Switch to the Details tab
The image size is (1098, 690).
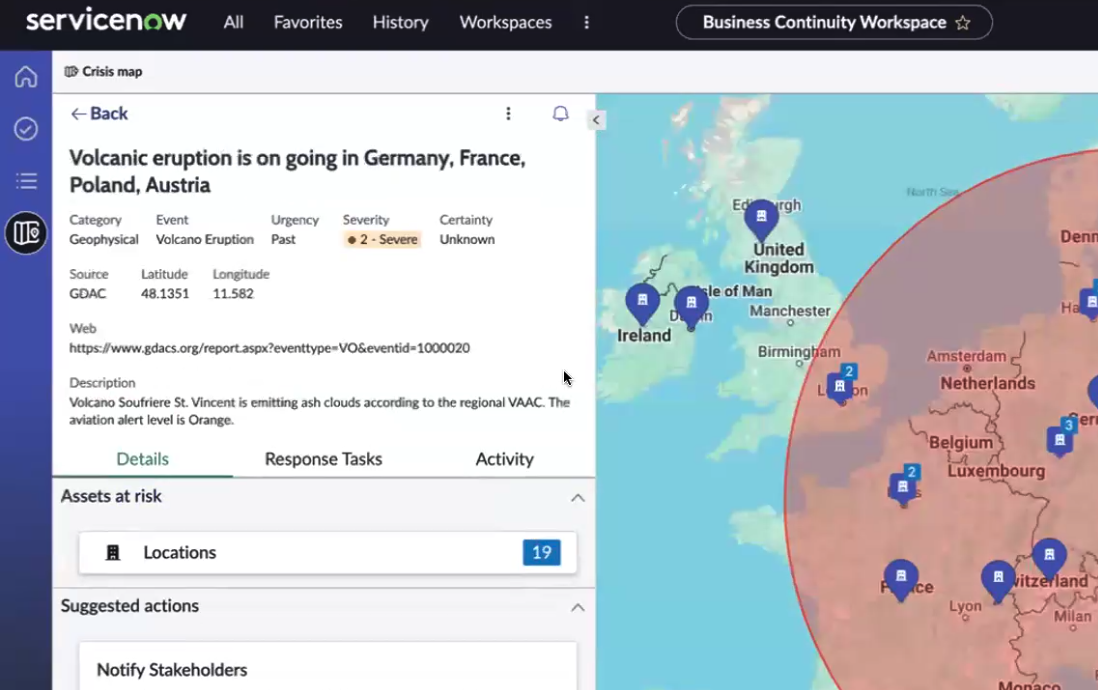142,459
